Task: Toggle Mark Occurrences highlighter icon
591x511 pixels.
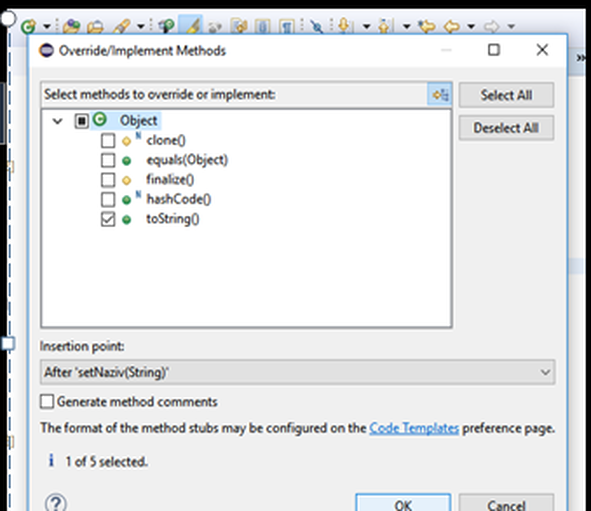Action: pyautogui.click(x=191, y=25)
